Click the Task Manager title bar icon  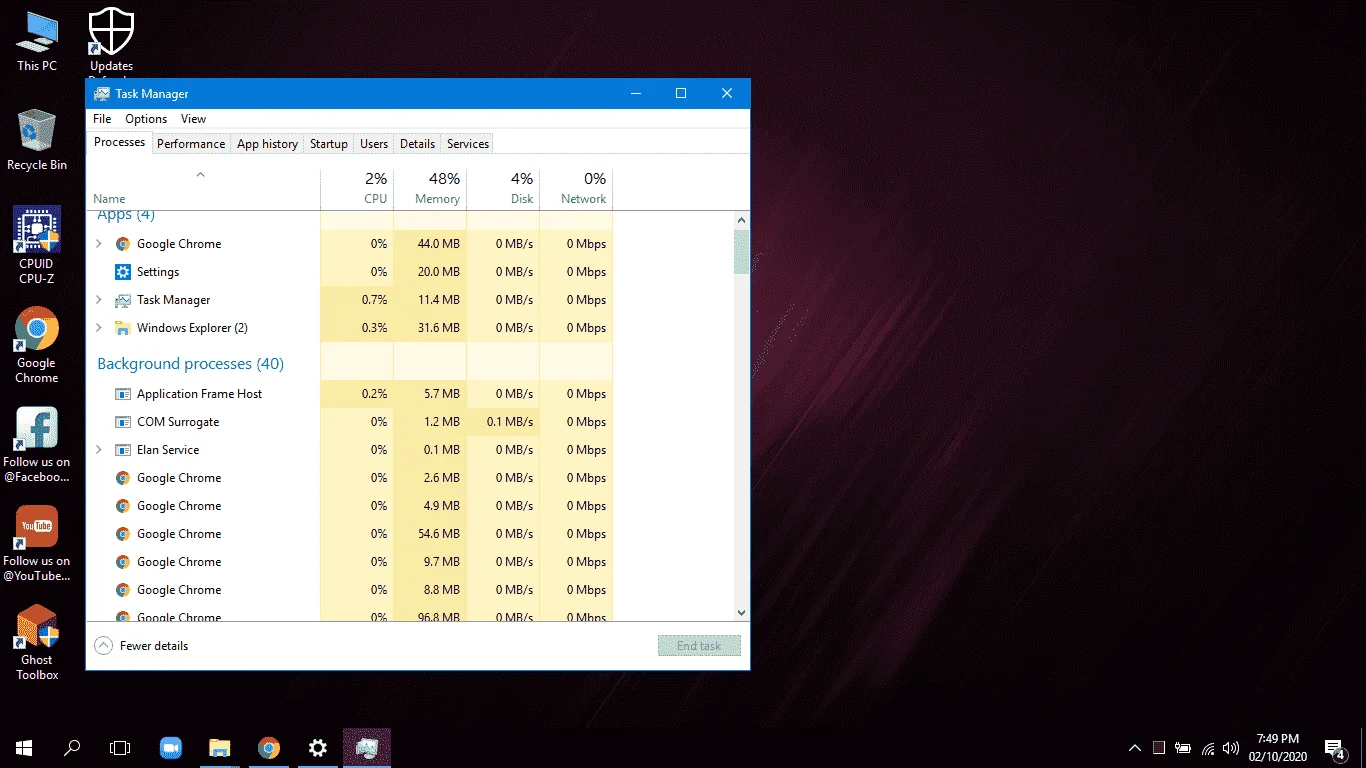[x=102, y=93]
